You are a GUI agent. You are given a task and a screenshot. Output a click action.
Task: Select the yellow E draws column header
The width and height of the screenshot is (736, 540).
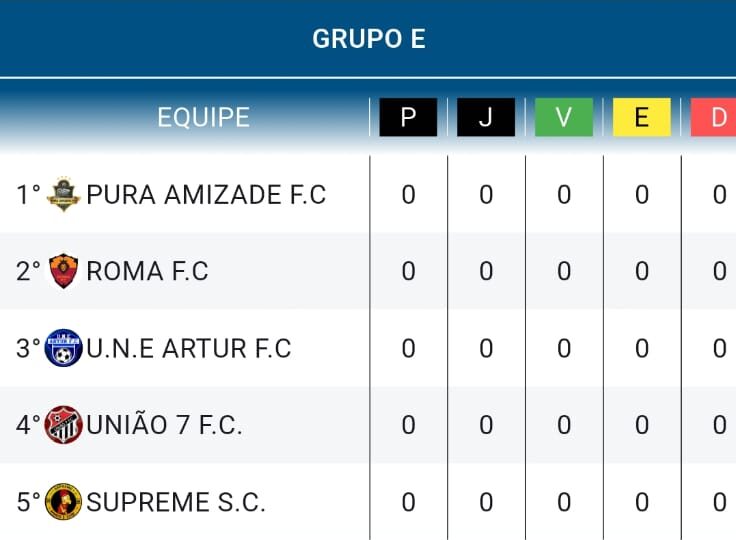click(642, 117)
